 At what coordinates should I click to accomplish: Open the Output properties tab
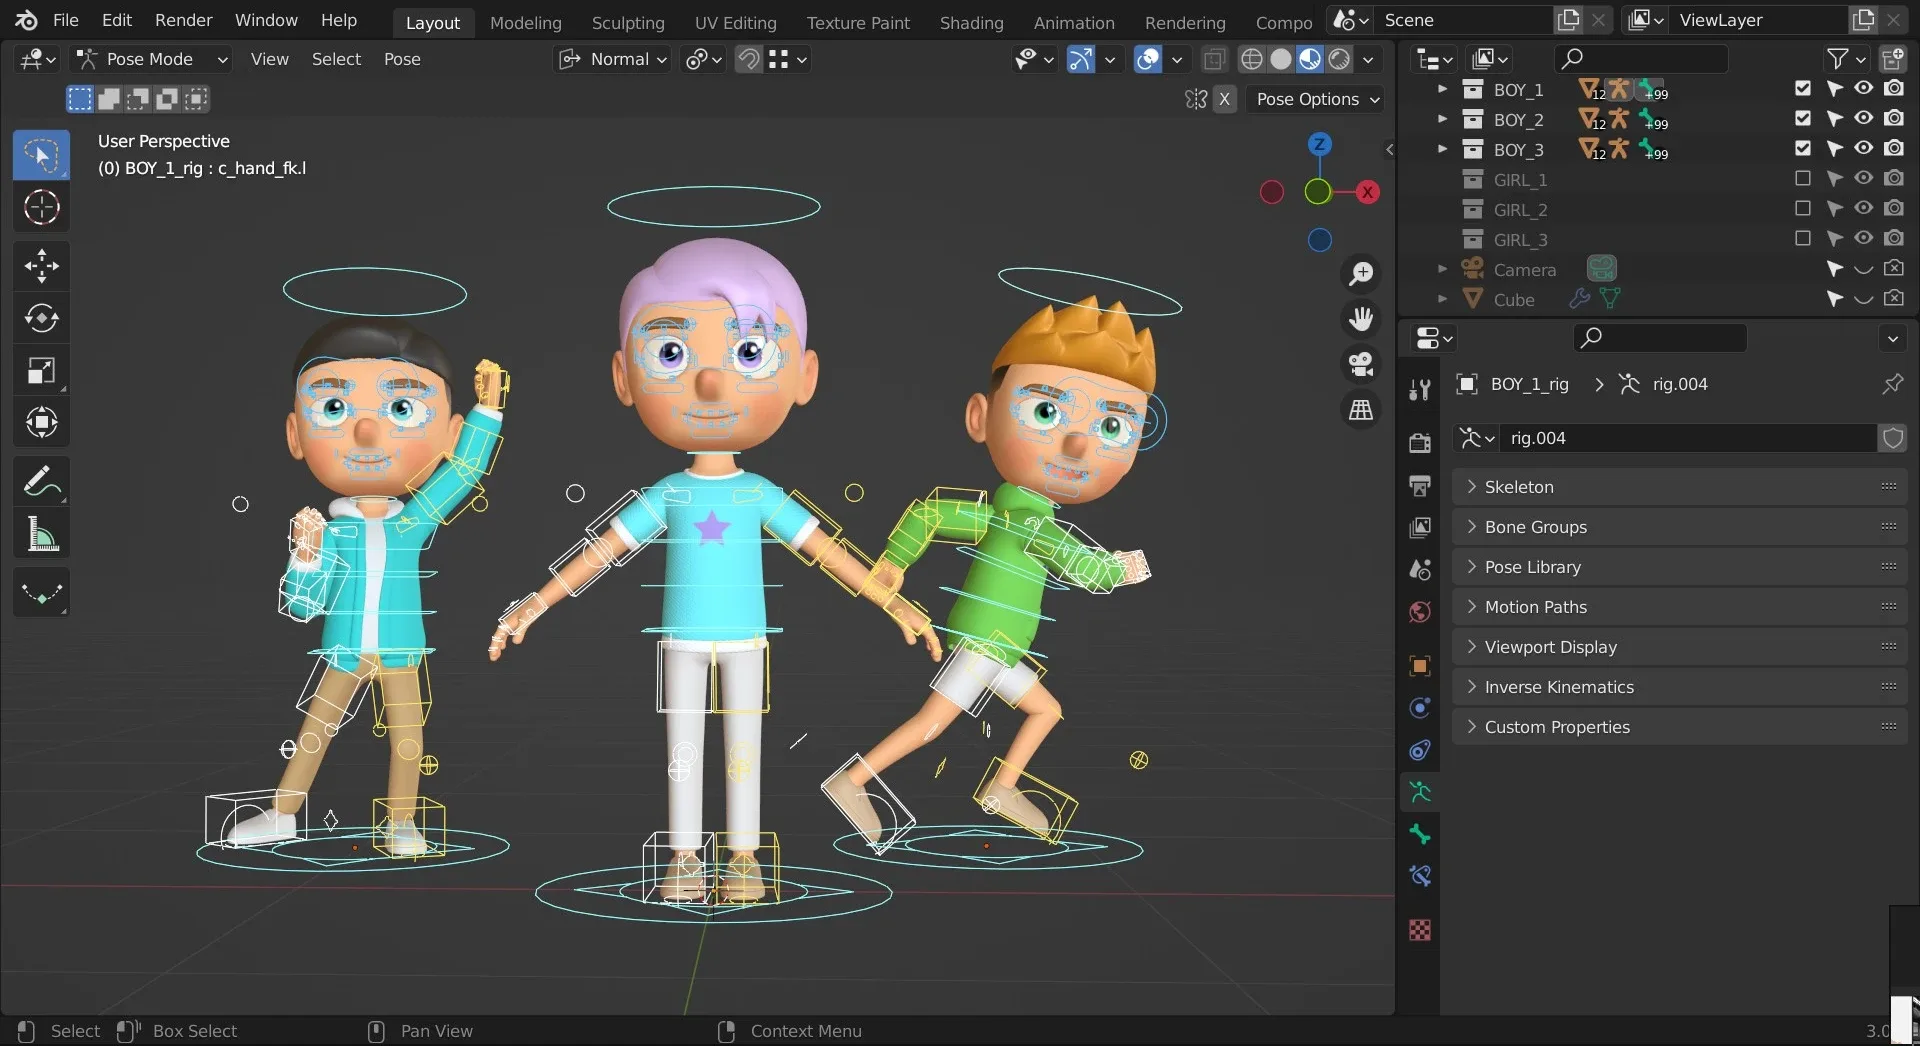[x=1419, y=485]
